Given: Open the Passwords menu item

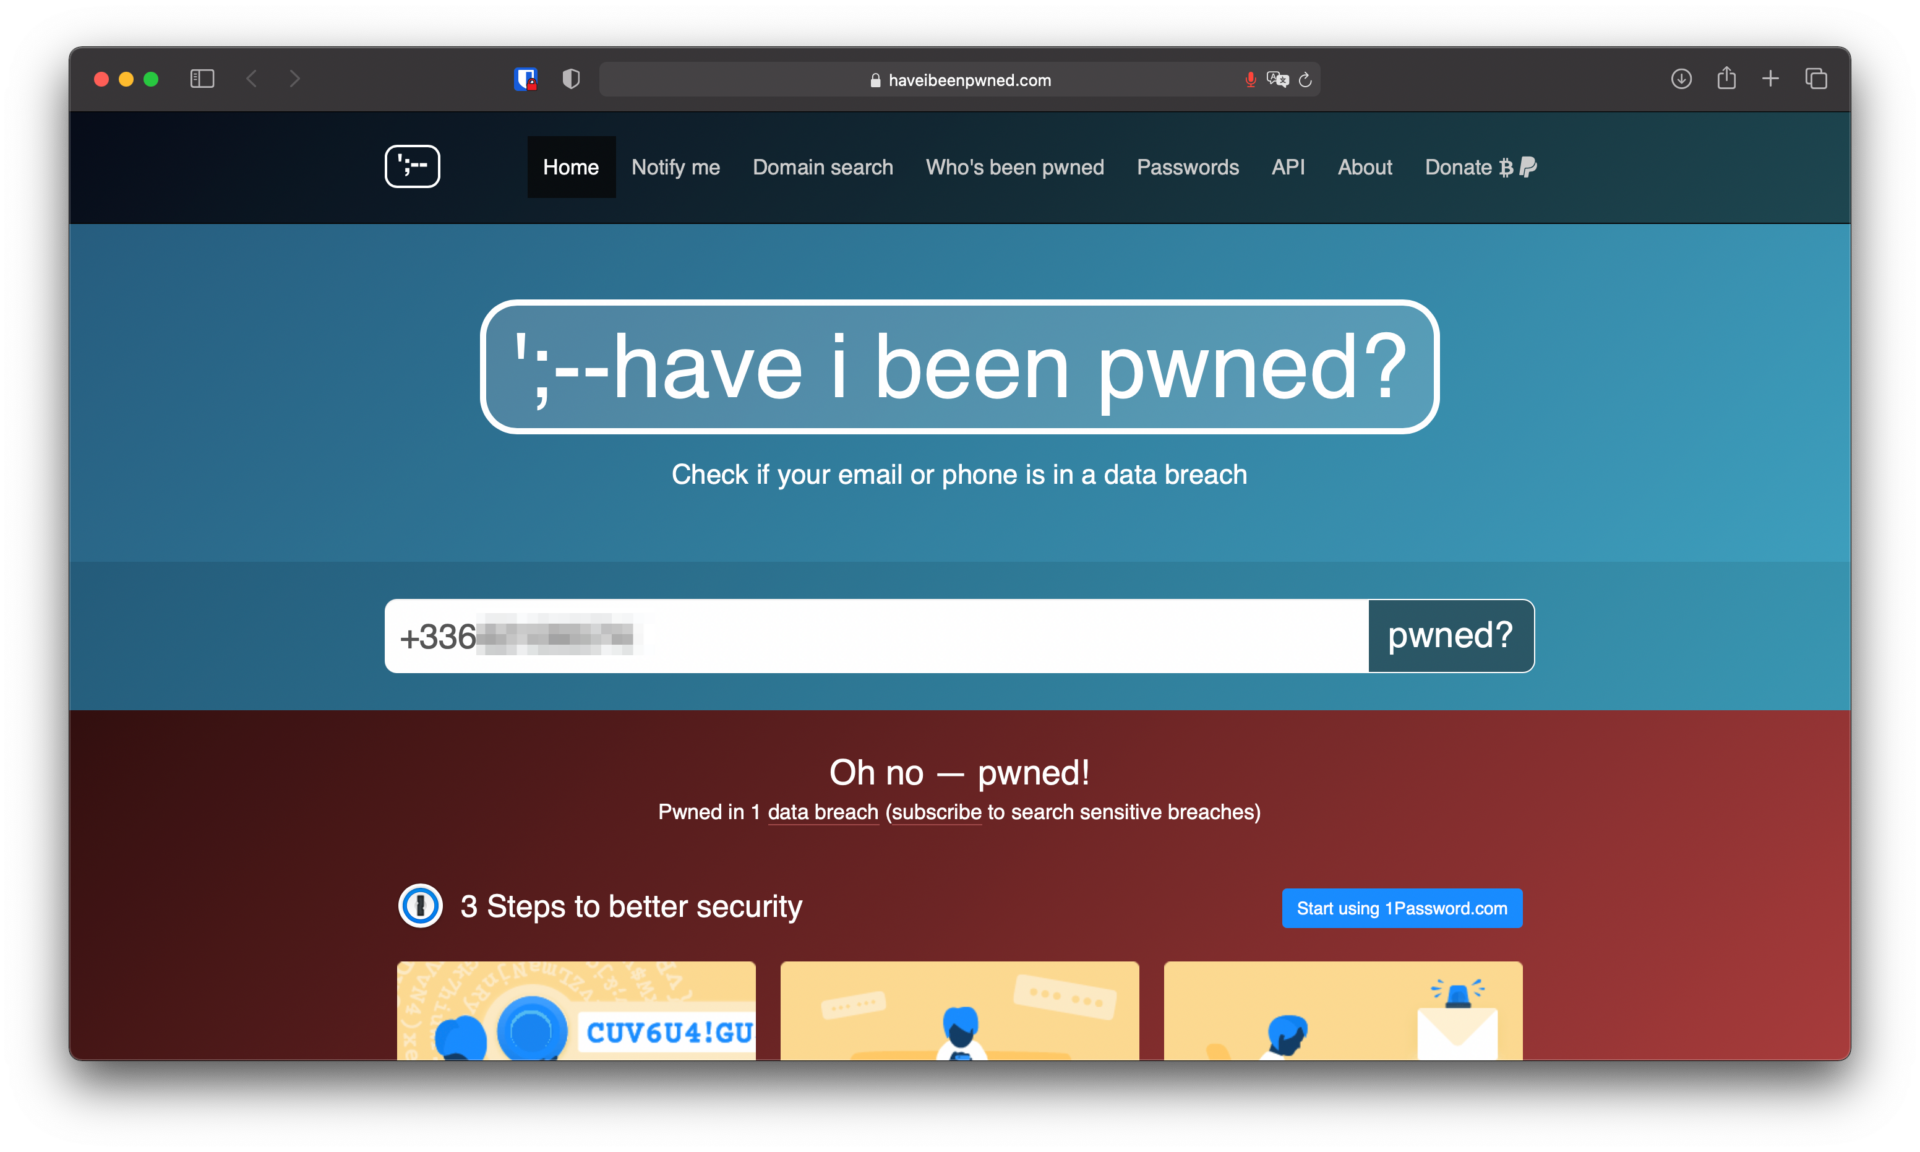Looking at the screenshot, I should (1187, 167).
